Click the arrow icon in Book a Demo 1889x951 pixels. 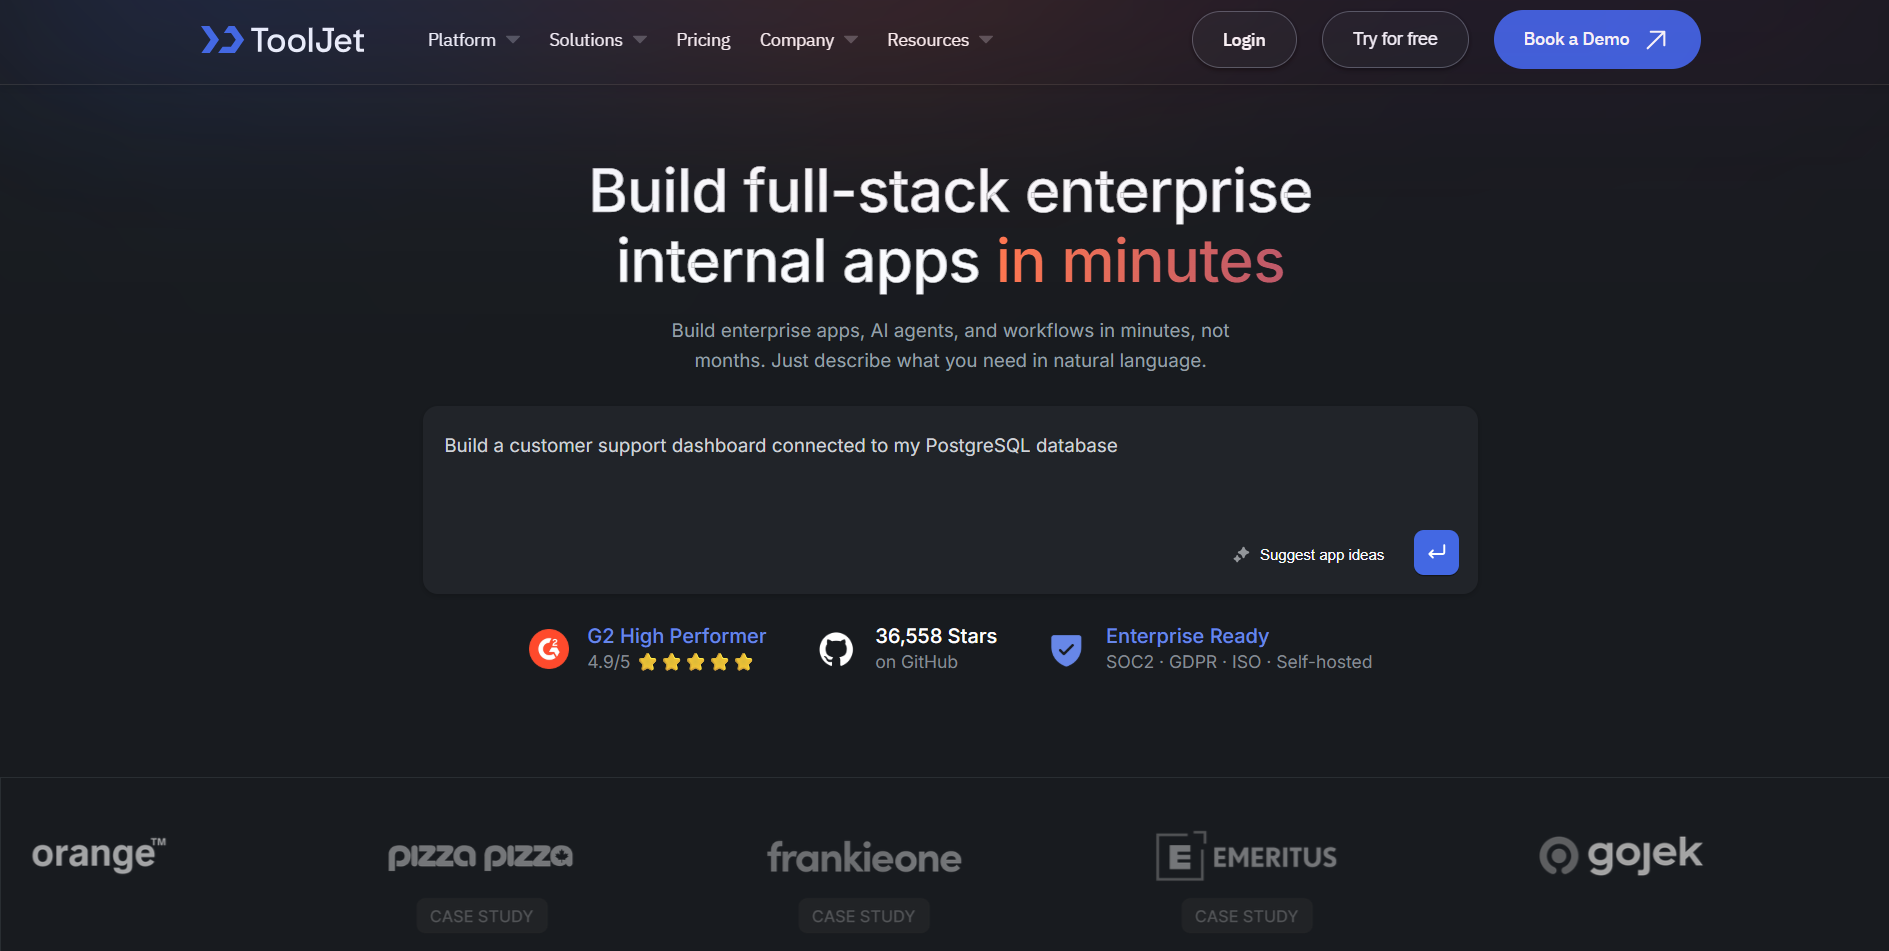pyautogui.click(x=1656, y=39)
